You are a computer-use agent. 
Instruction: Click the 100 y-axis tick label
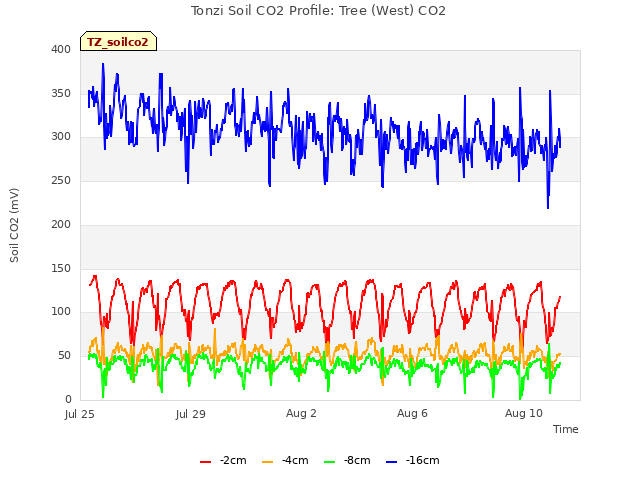(x=61, y=312)
